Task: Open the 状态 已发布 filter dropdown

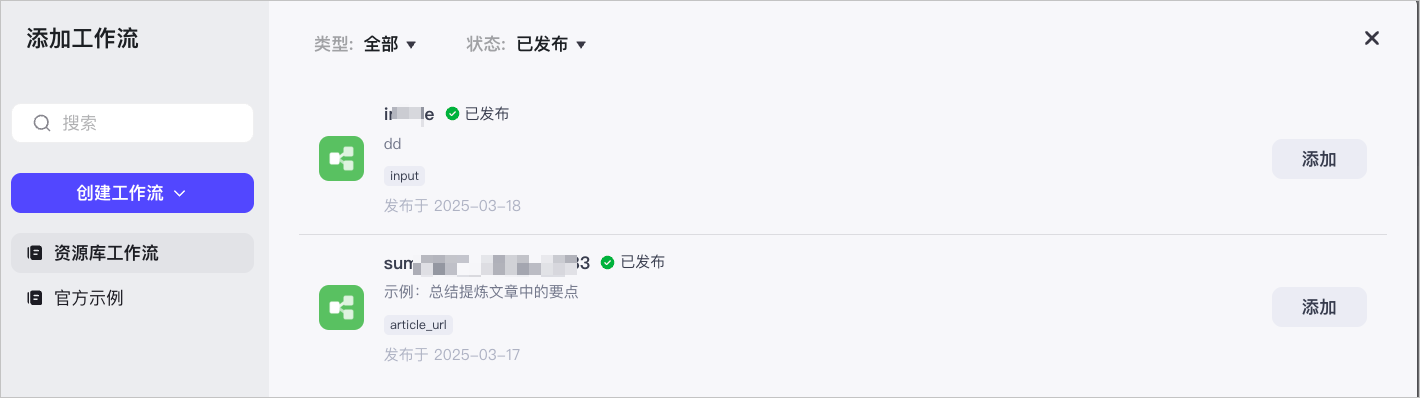Action: pyautogui.click(x=551, y=44)
